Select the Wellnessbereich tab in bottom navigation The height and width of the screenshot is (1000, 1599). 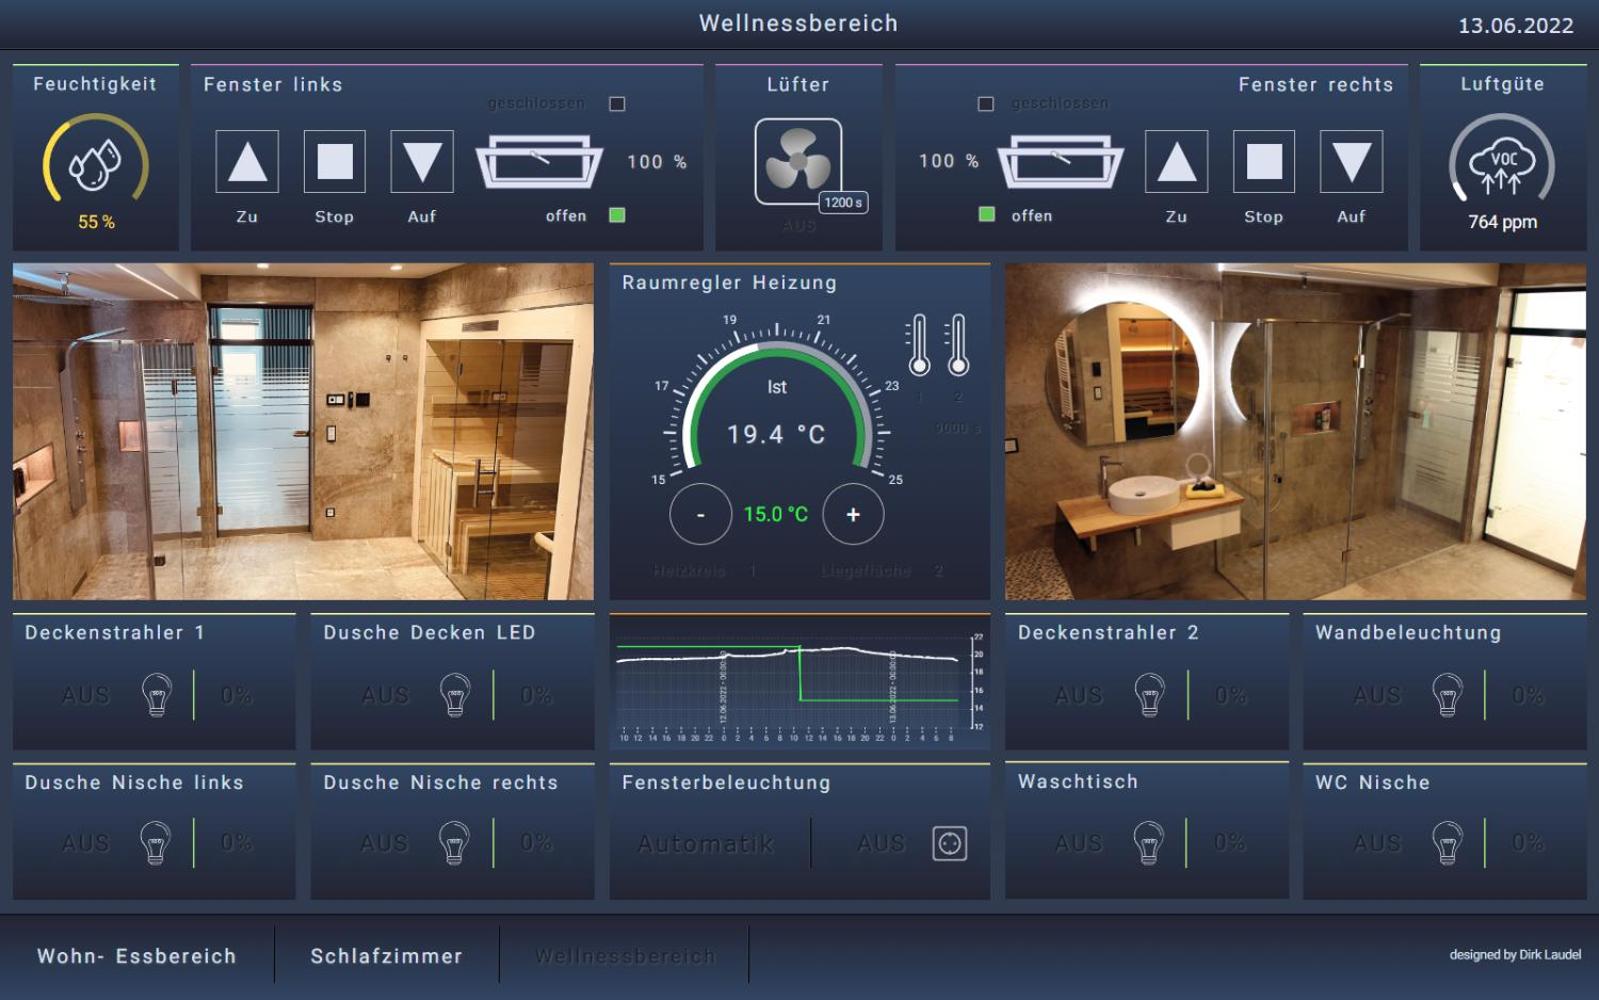click(625, 956)
